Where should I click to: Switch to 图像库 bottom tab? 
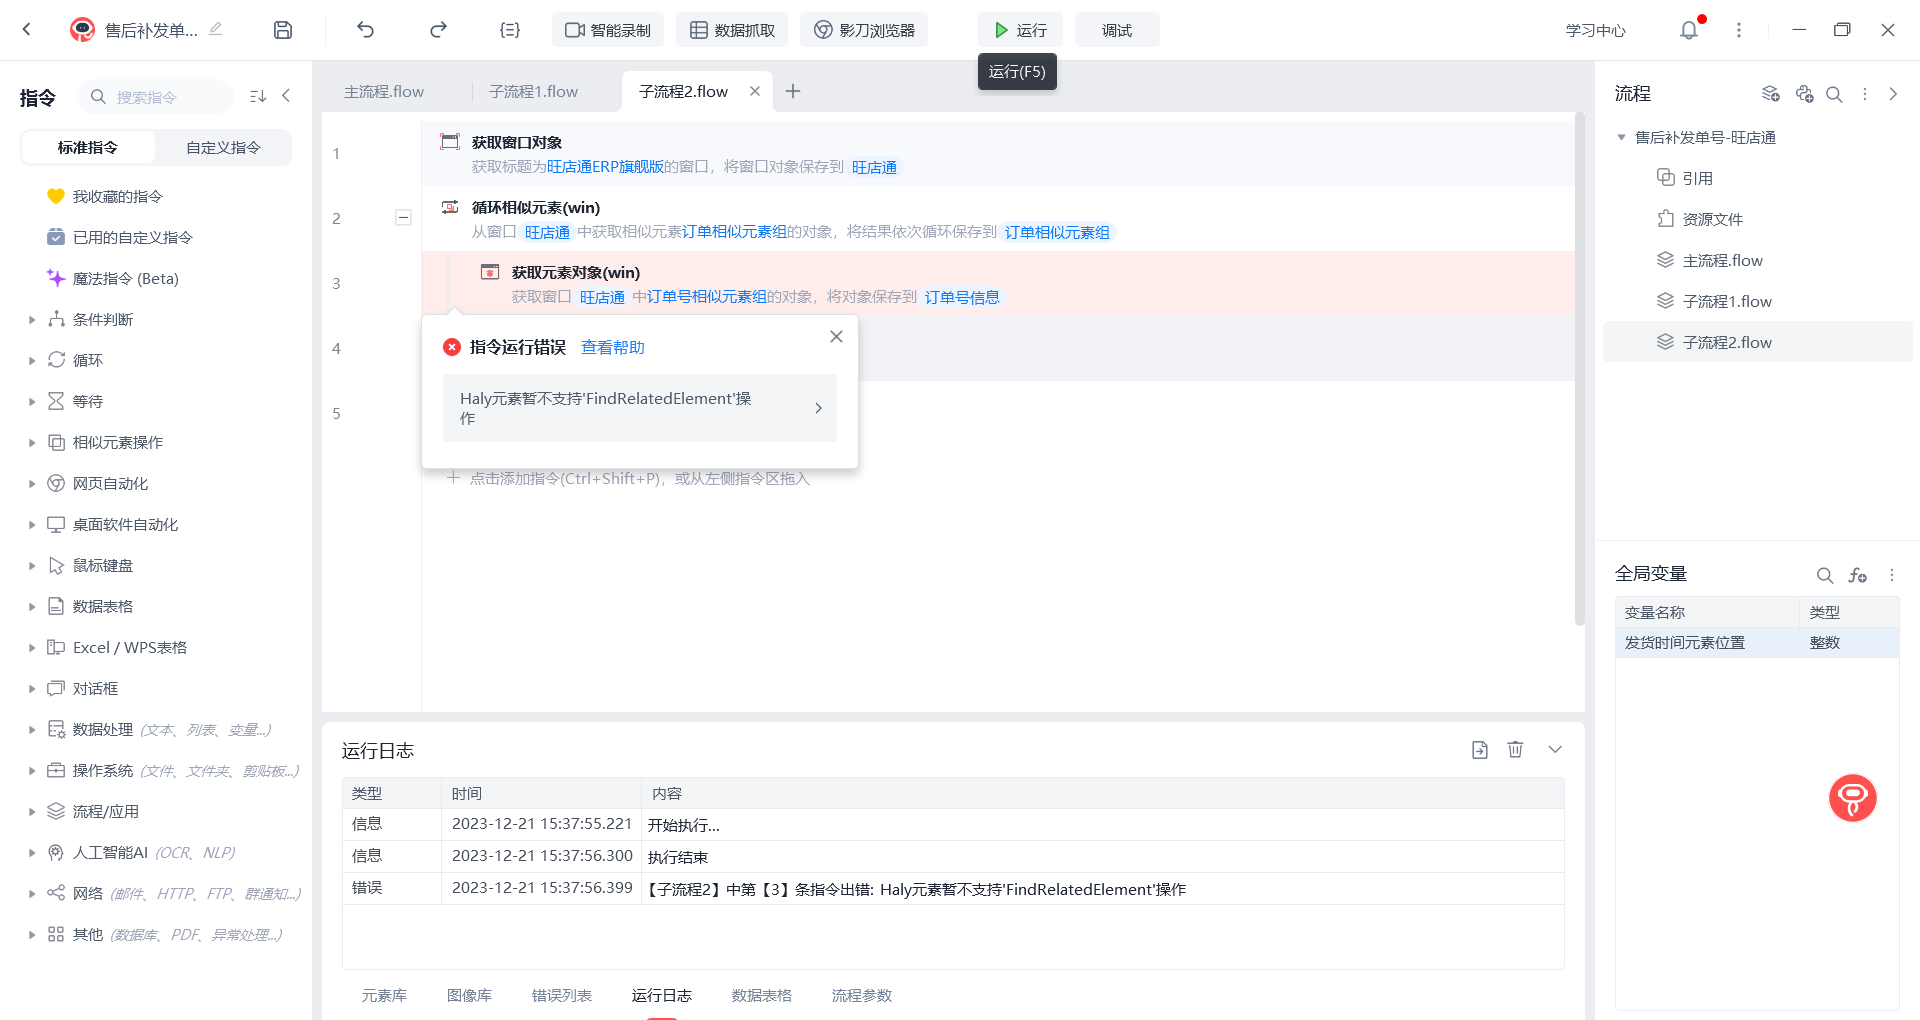pos(469,995)
